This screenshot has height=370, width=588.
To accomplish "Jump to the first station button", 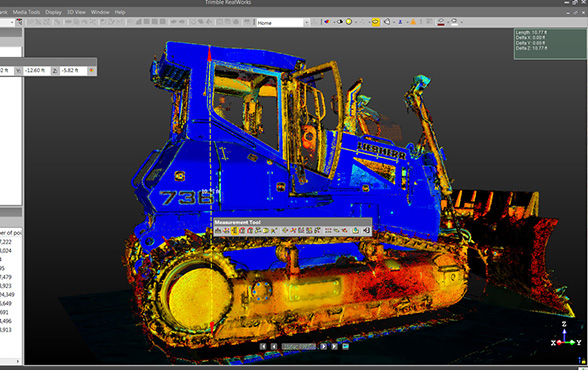I will [263, 346].
